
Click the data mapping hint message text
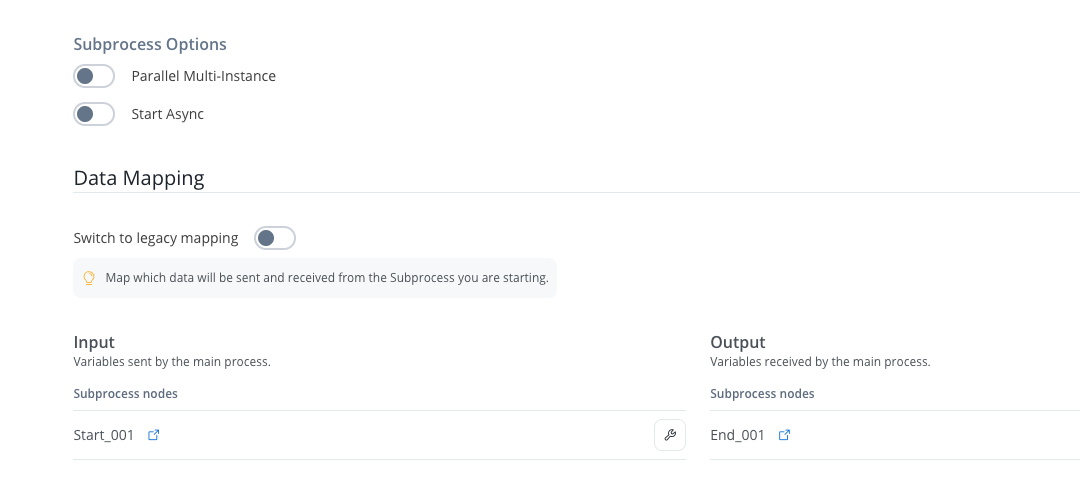327,278
